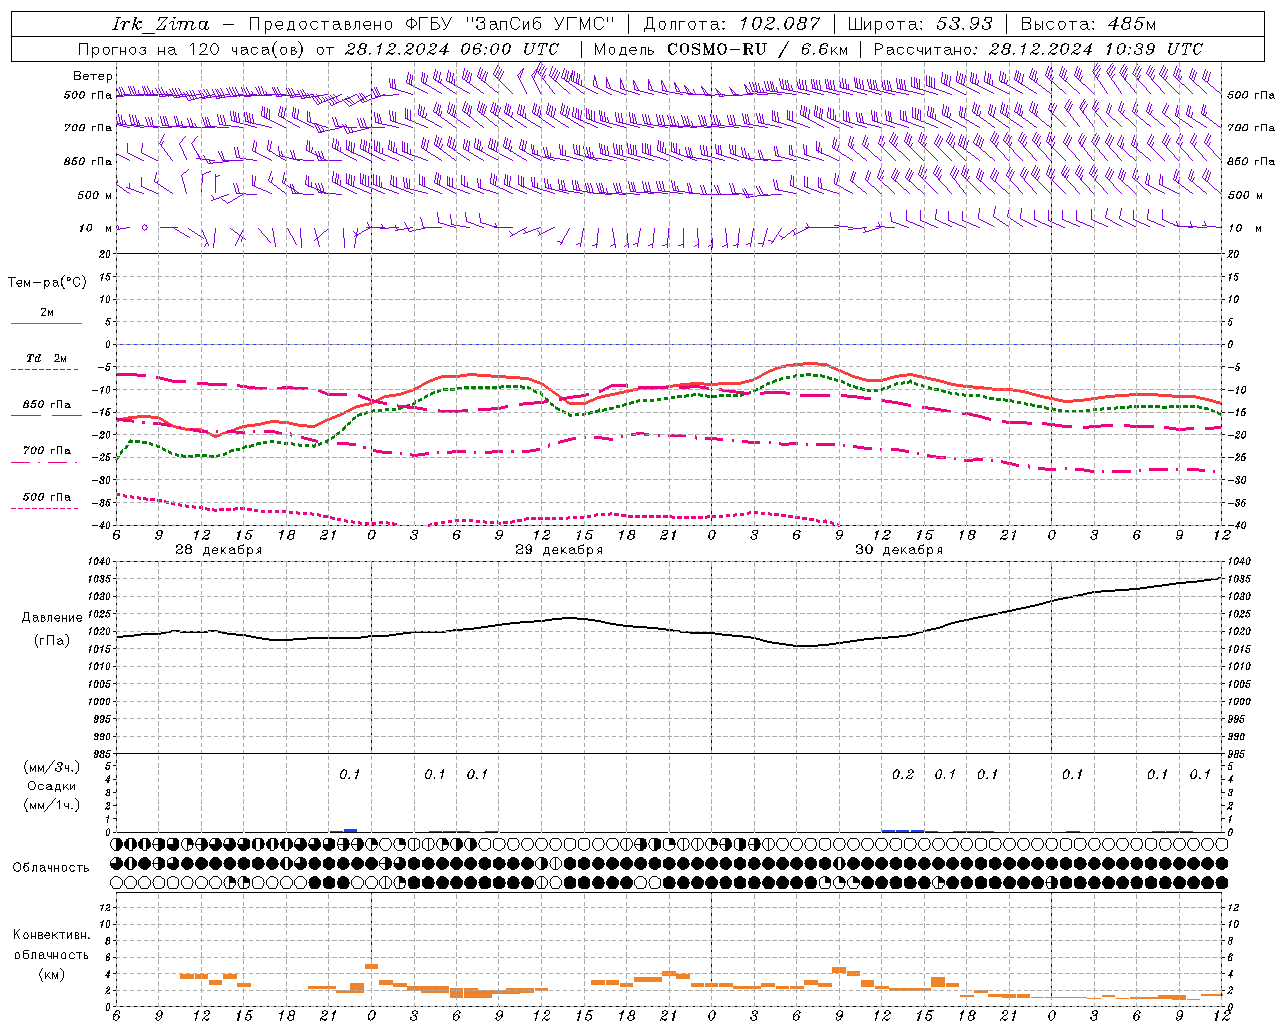Select the 'ФГБУ "ЗапСиб УГМС"' provider text

pos(510,24)
